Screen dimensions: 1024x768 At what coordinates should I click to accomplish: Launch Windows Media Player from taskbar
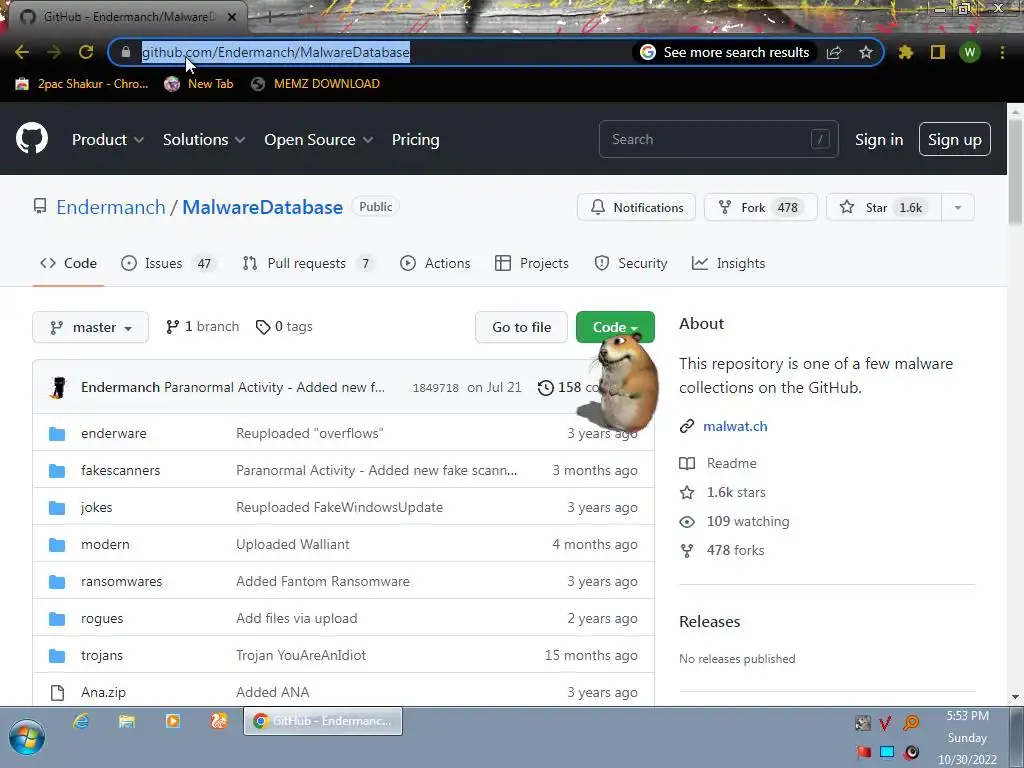pos(172,721)
